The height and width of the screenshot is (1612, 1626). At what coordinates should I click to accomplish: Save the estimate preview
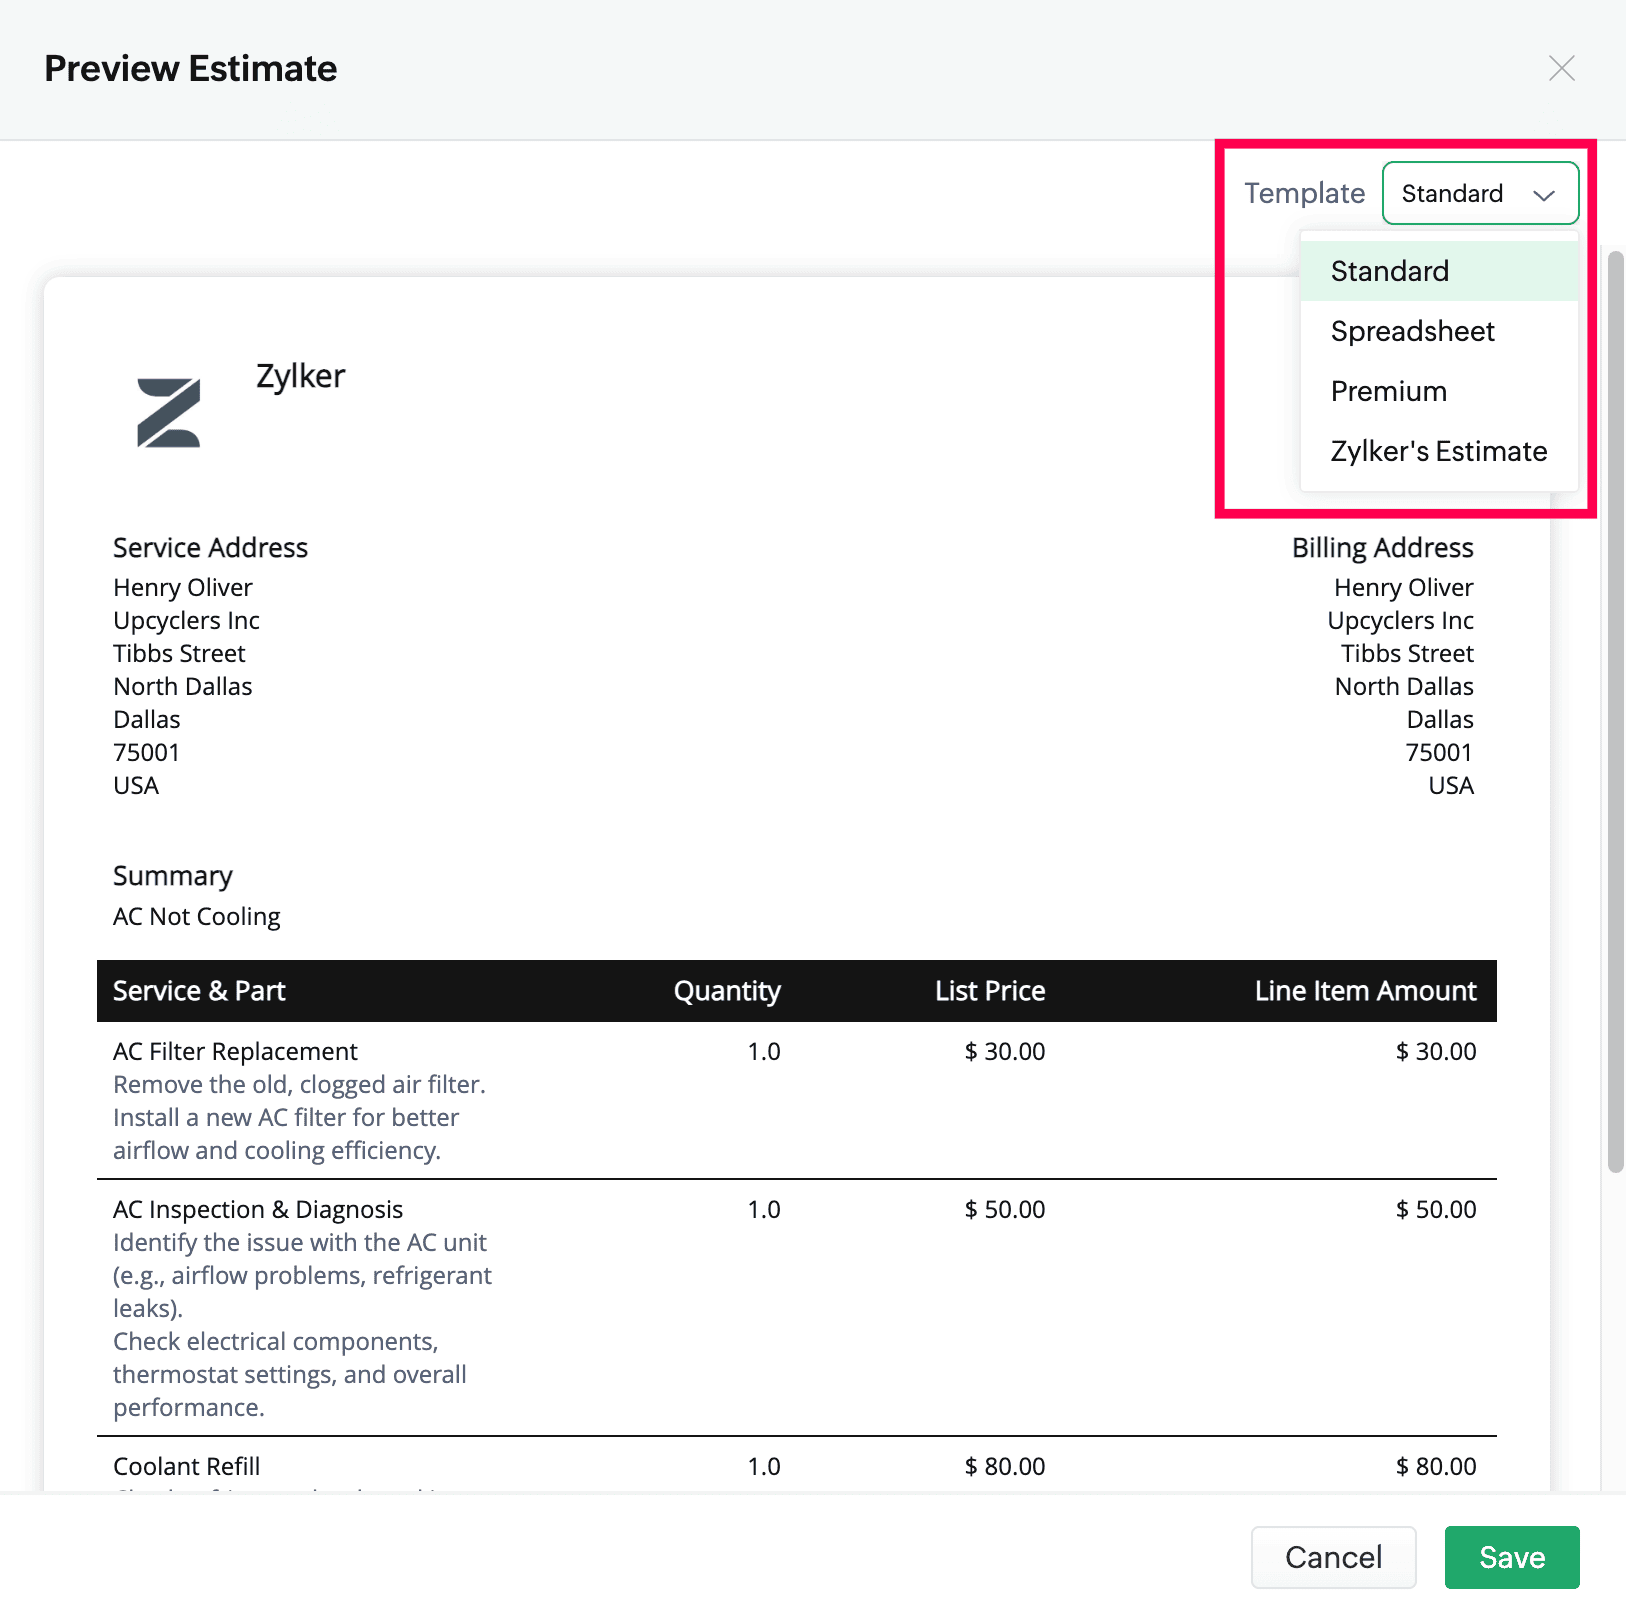[1511, 1557]
